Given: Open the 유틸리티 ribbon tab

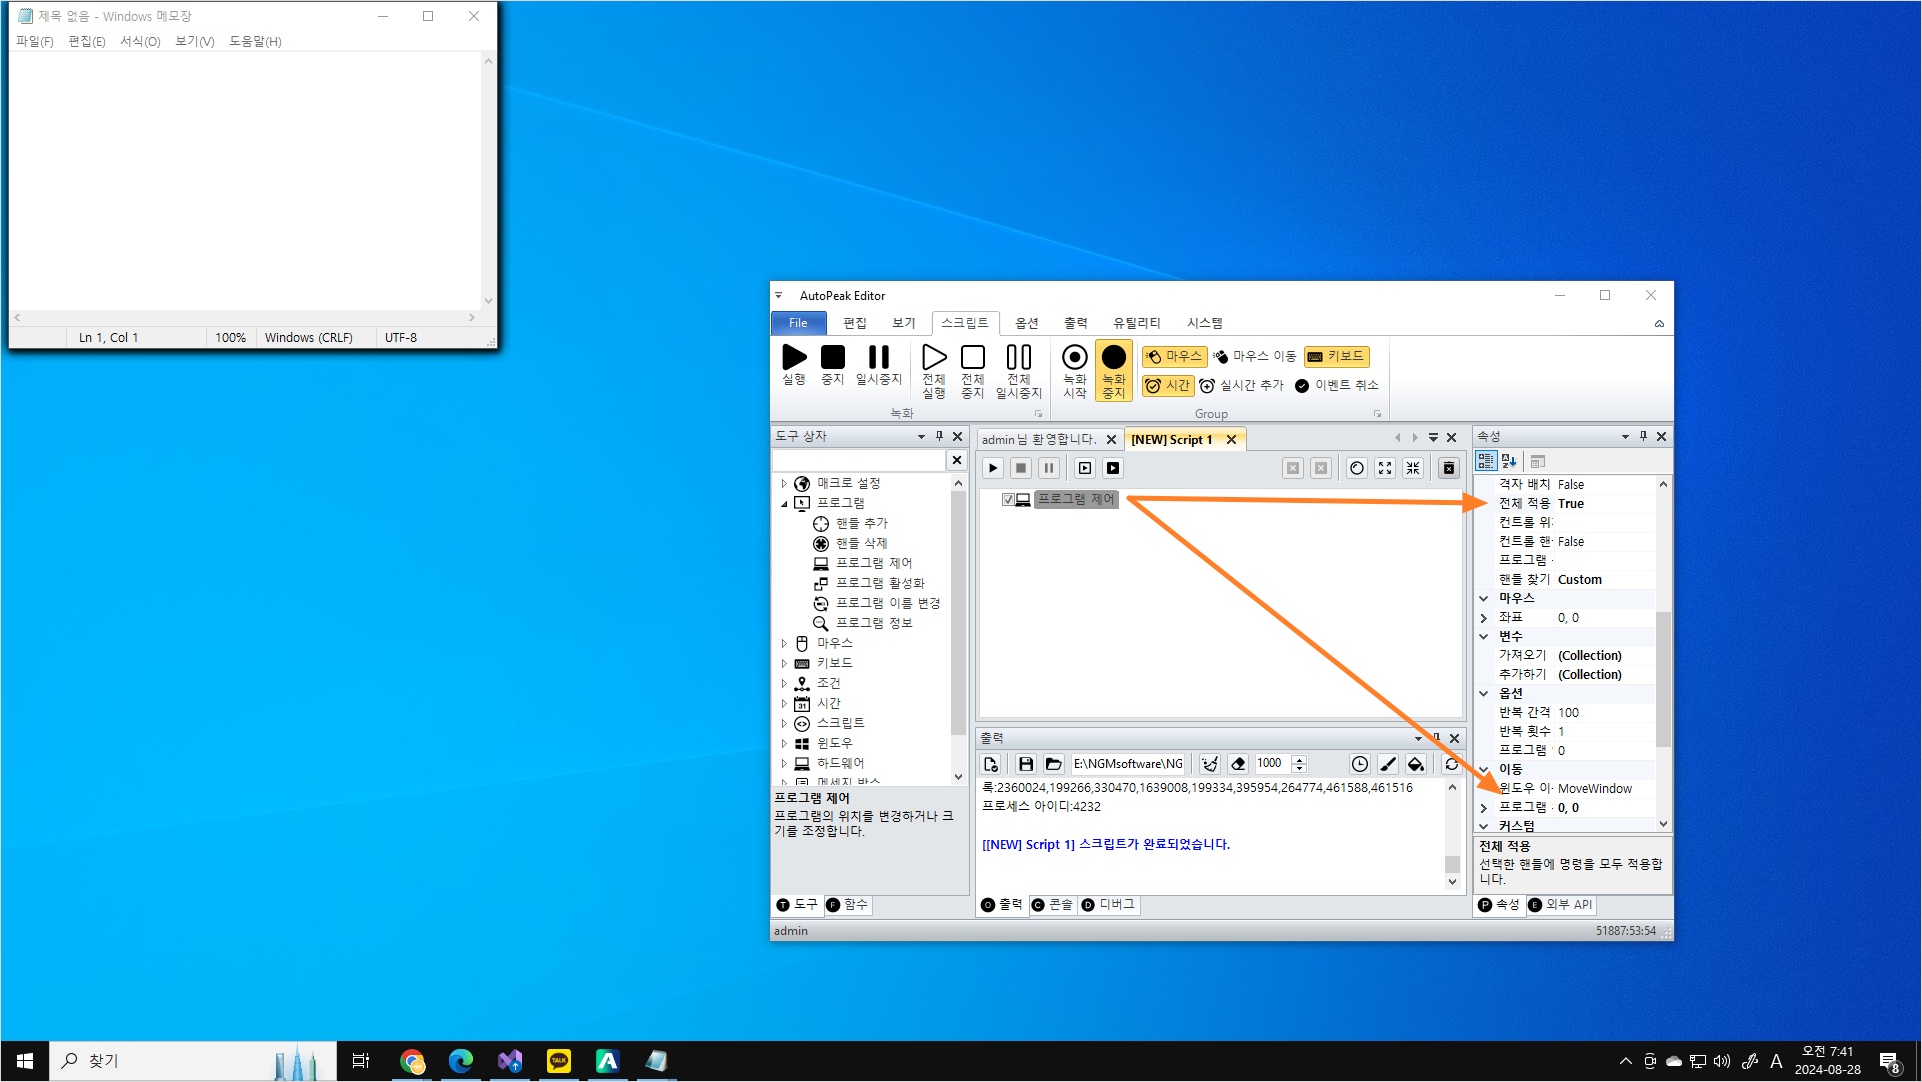Looking at the screenshot, I should 1136,323.
